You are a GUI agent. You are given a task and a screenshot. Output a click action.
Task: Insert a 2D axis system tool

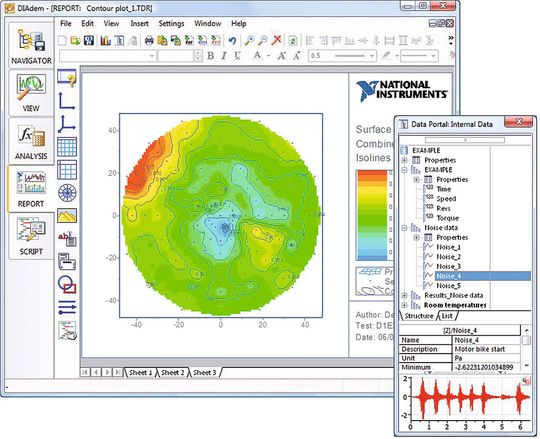point(67,101)
